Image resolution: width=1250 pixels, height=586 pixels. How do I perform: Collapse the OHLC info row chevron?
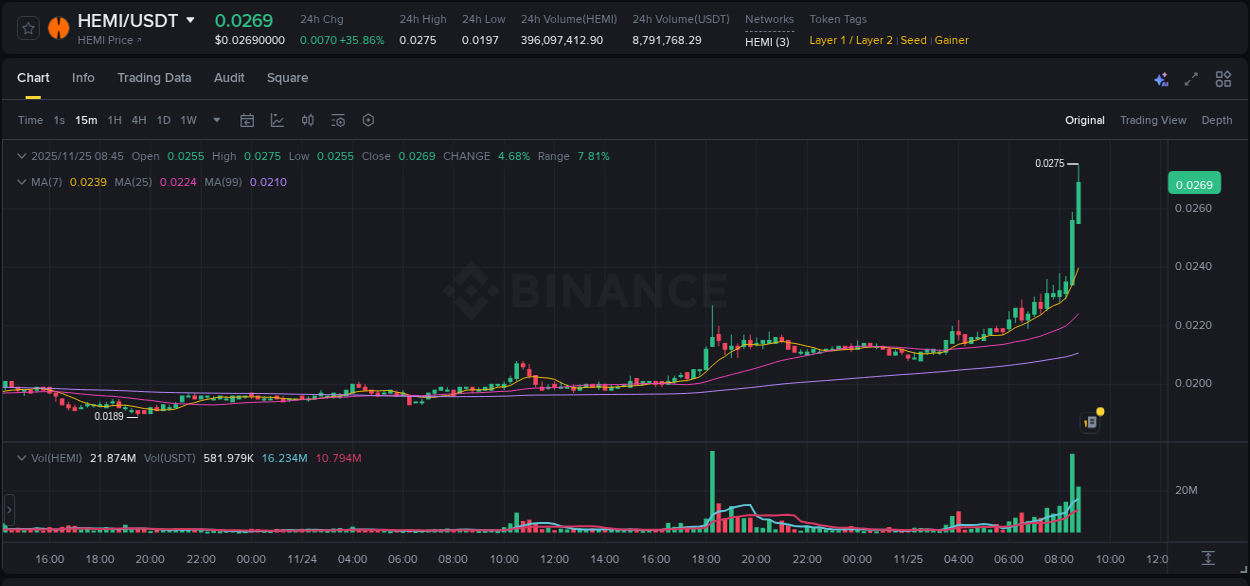point(21,156)
